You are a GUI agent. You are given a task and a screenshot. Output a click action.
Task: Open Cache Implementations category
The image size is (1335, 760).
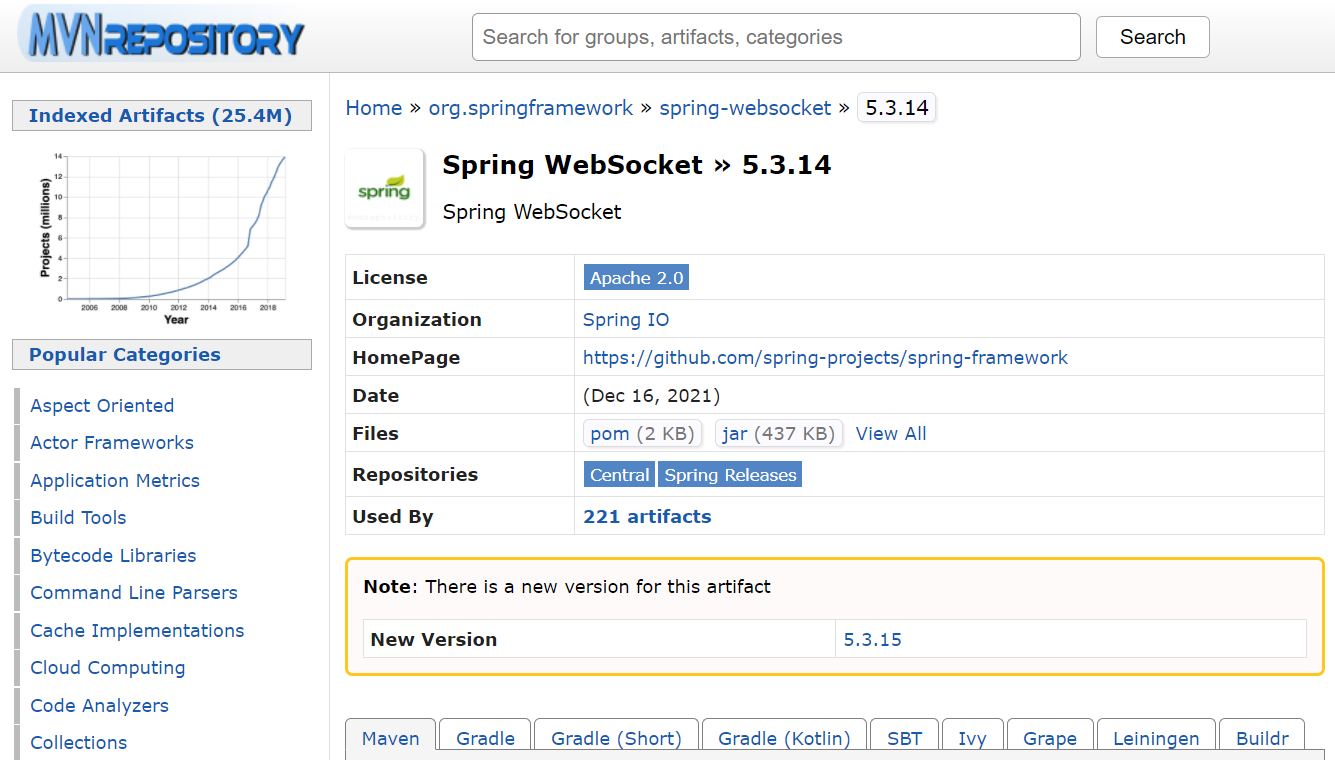pyautogui.click(x=137, y=631)
